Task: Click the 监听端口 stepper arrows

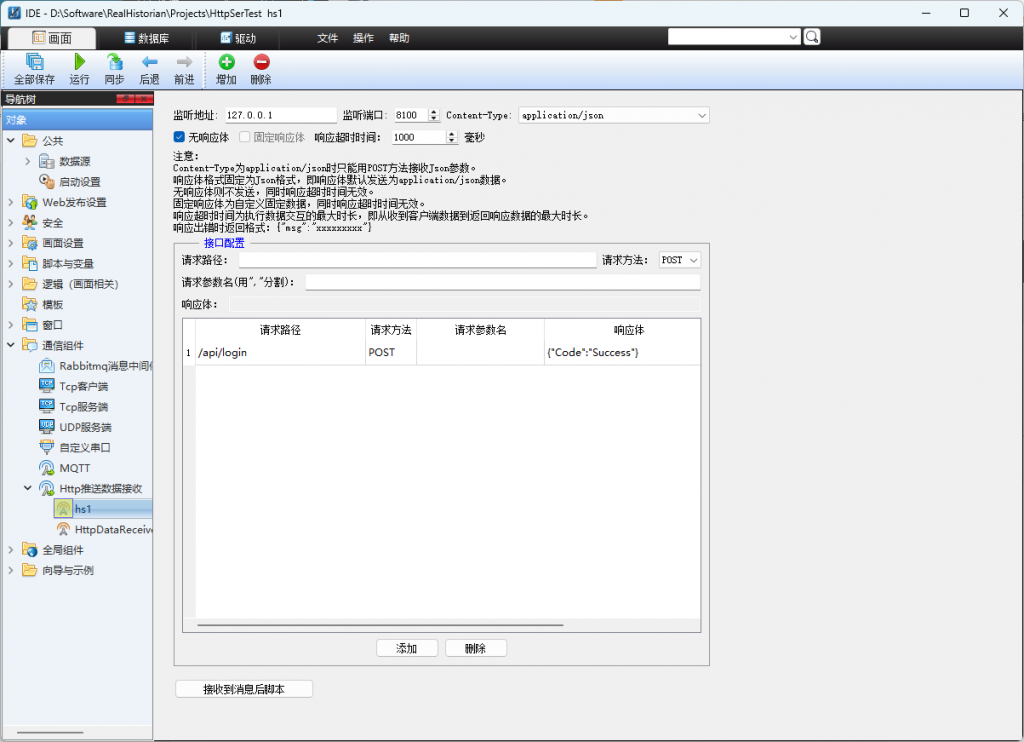Action: (434, 116)
